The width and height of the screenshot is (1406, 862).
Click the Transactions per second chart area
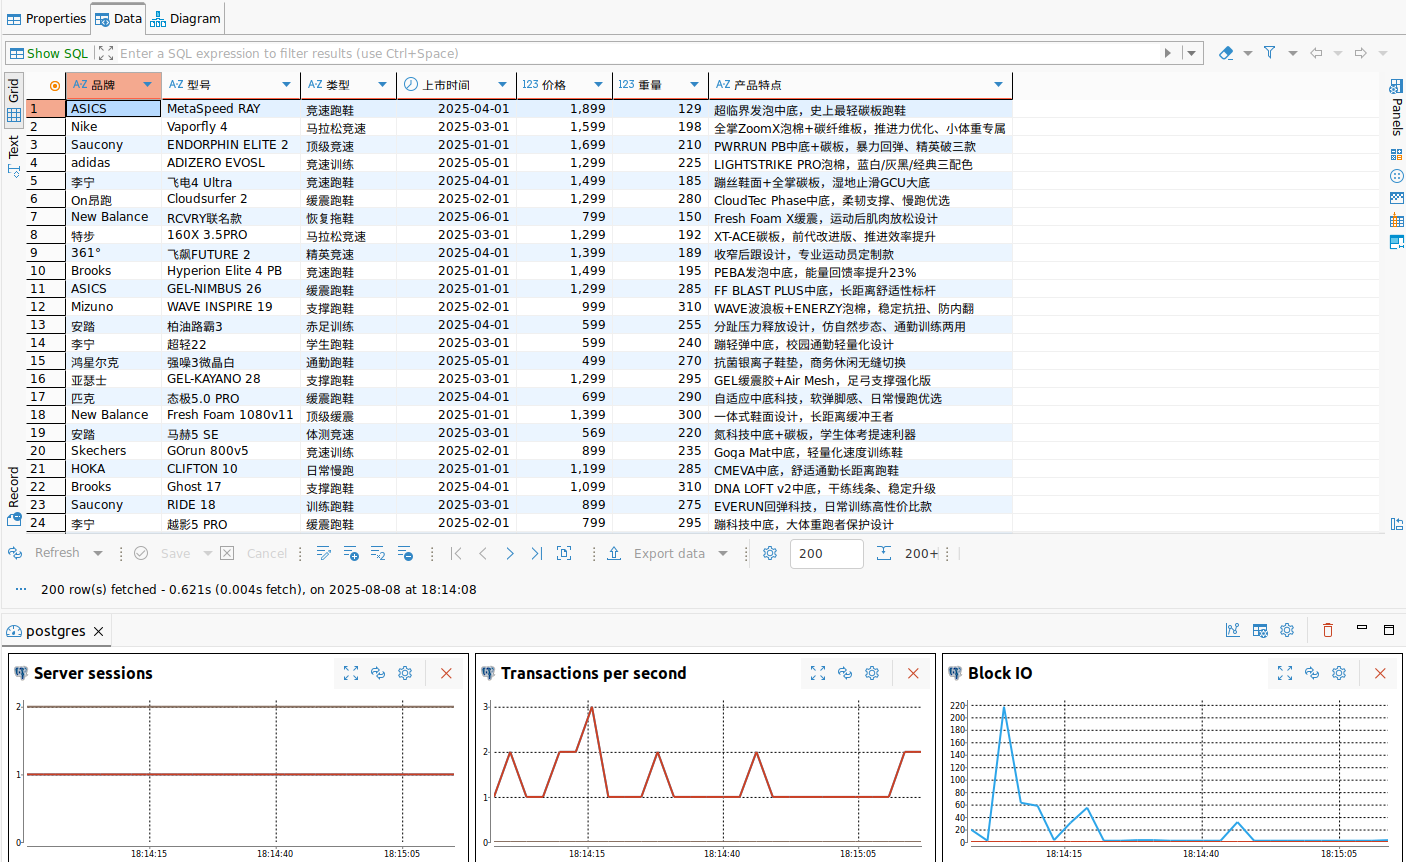(x=707, y=775)
